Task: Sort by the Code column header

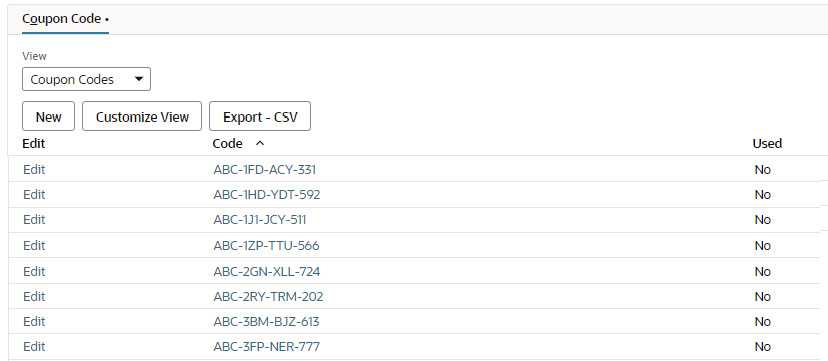Action: 228,144
